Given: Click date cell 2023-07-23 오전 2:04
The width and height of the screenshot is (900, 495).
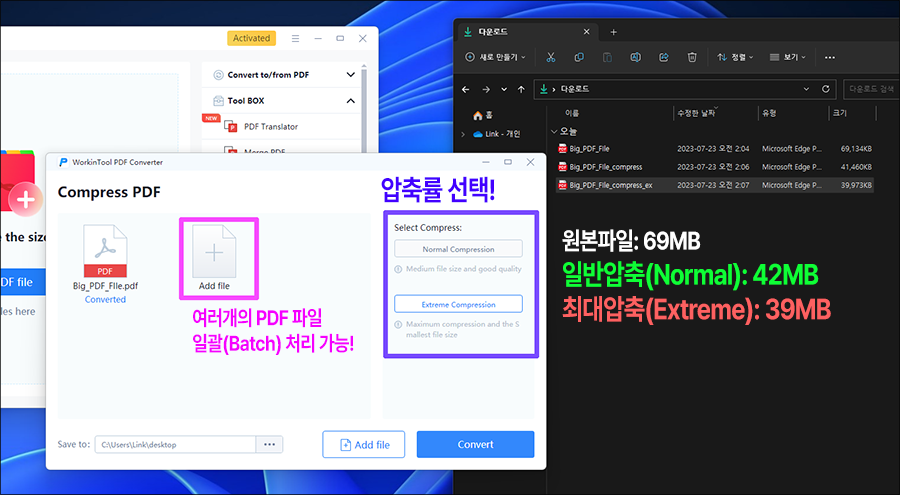Looking at the screenshot, I should click(x=713, y=149).
